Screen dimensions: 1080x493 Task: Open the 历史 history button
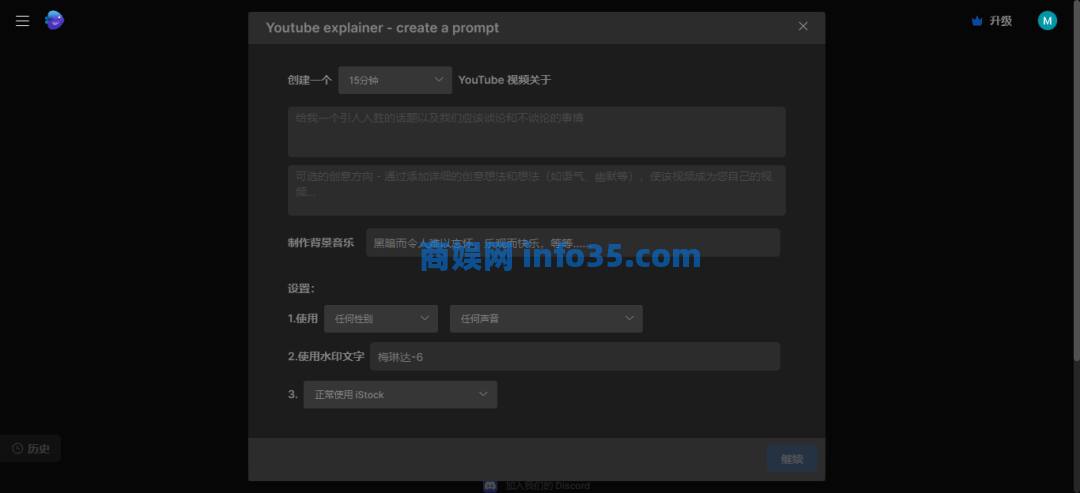click(30, 449)
